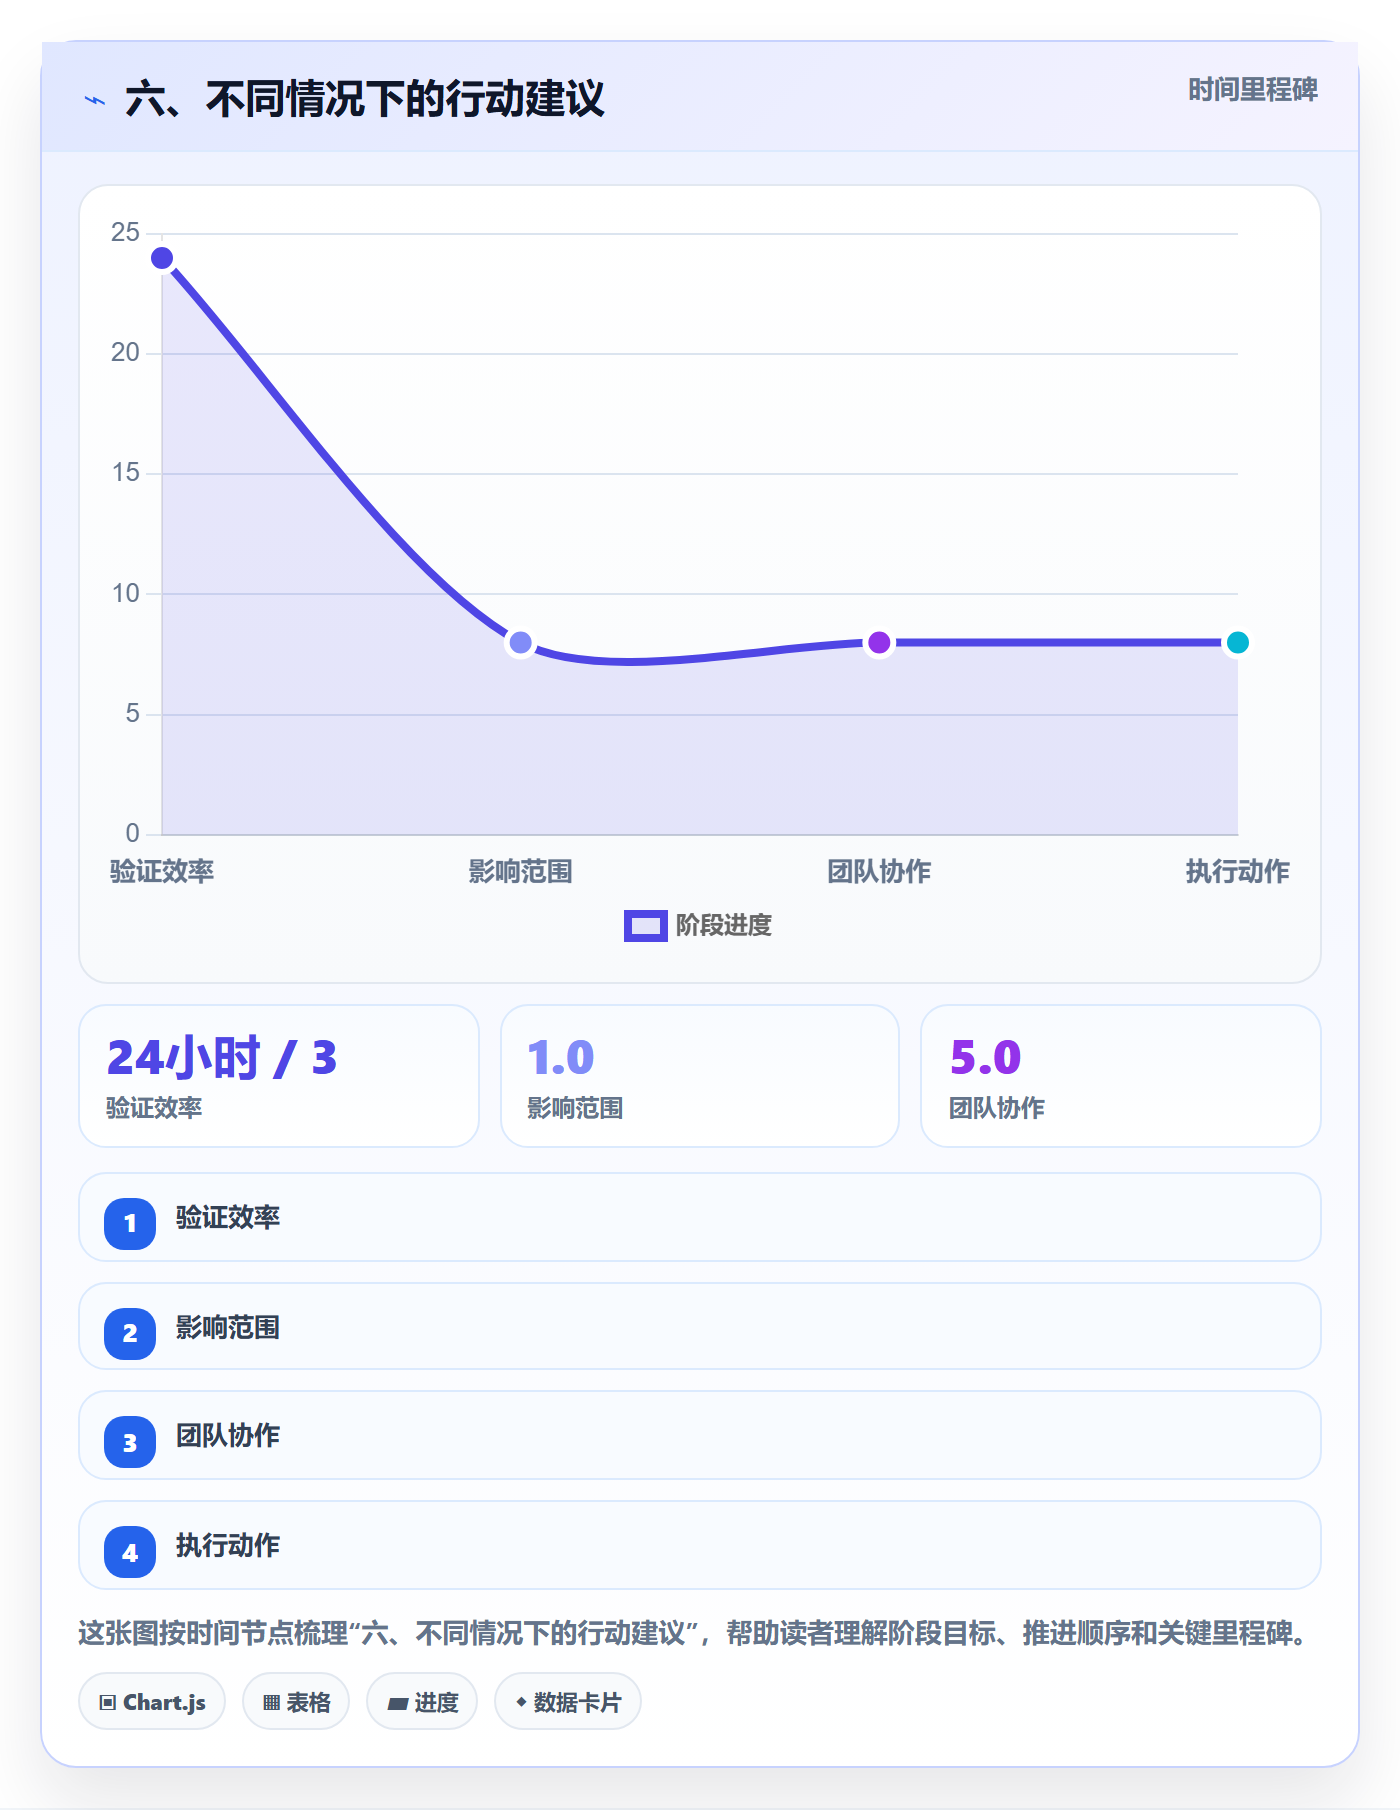Select the 执行动作 data point on the chart
This screenshot has height=1810, width=1400.
[x=1237, y=642]
